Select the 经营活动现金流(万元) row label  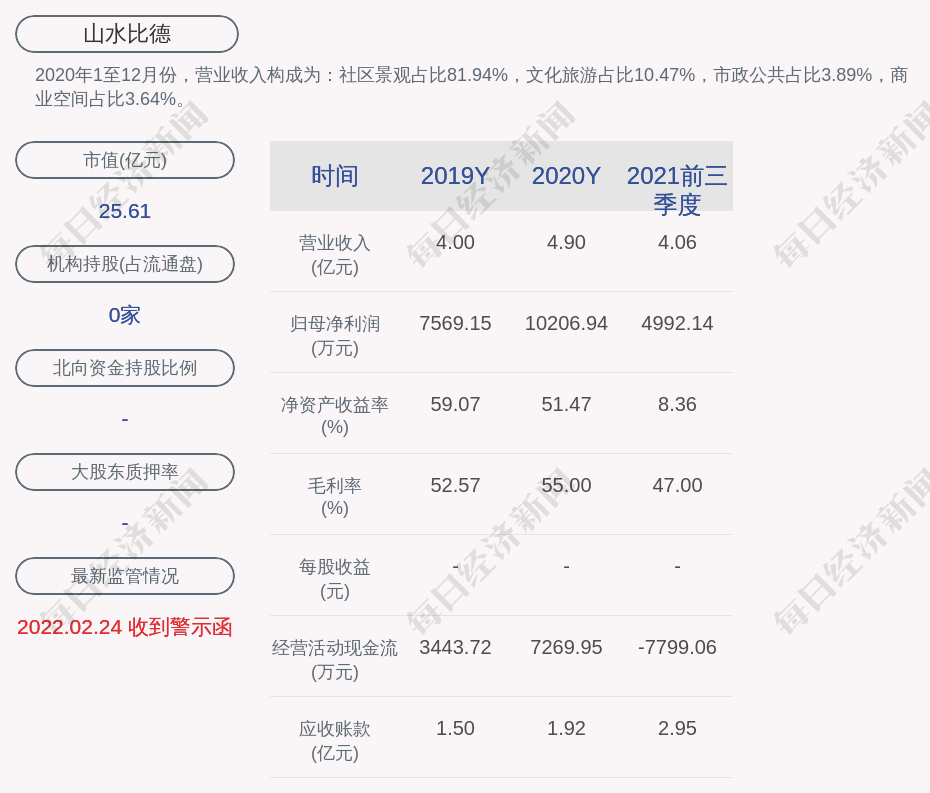[335, 660]
